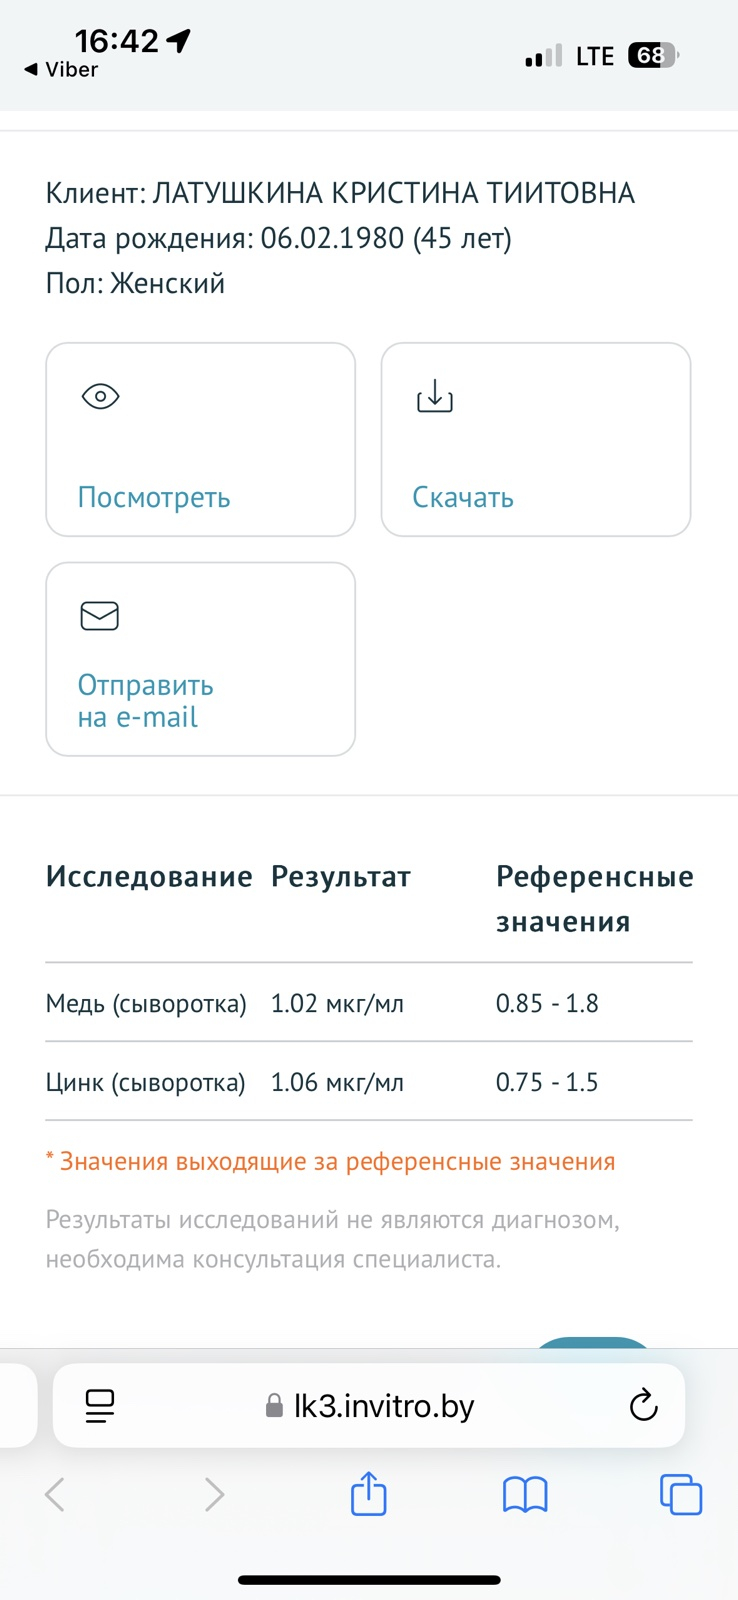
Task: Tap the Референсные значения column header
Action: (x=594, y=899)
